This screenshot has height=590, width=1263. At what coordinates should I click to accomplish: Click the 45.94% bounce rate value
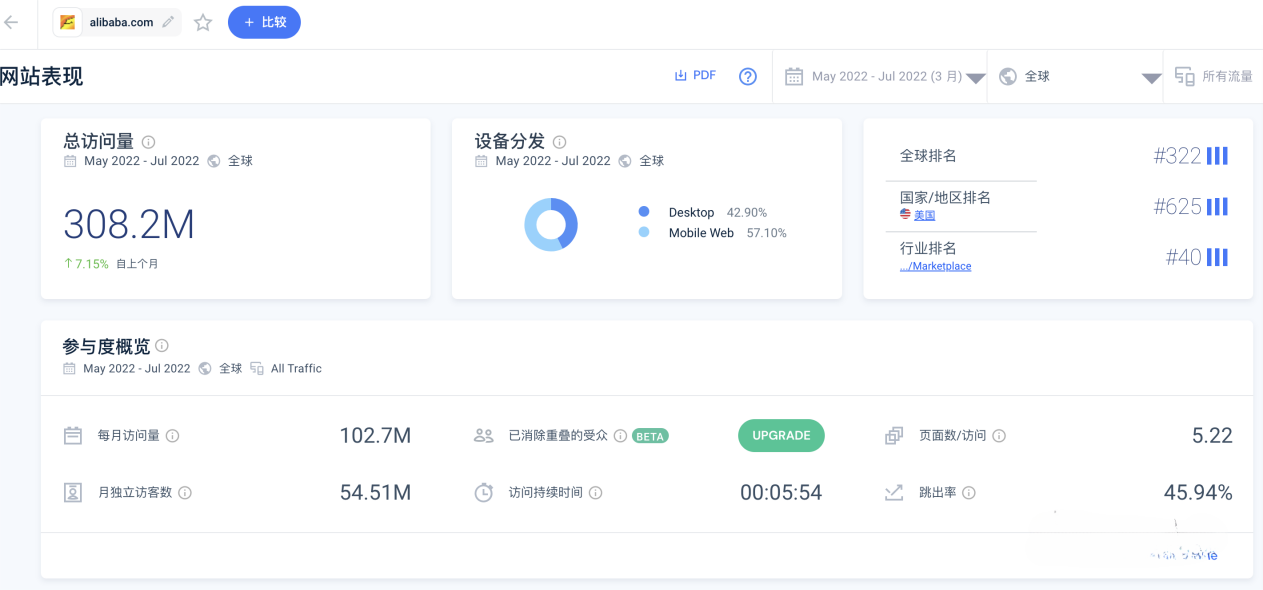pos(1198,492)
